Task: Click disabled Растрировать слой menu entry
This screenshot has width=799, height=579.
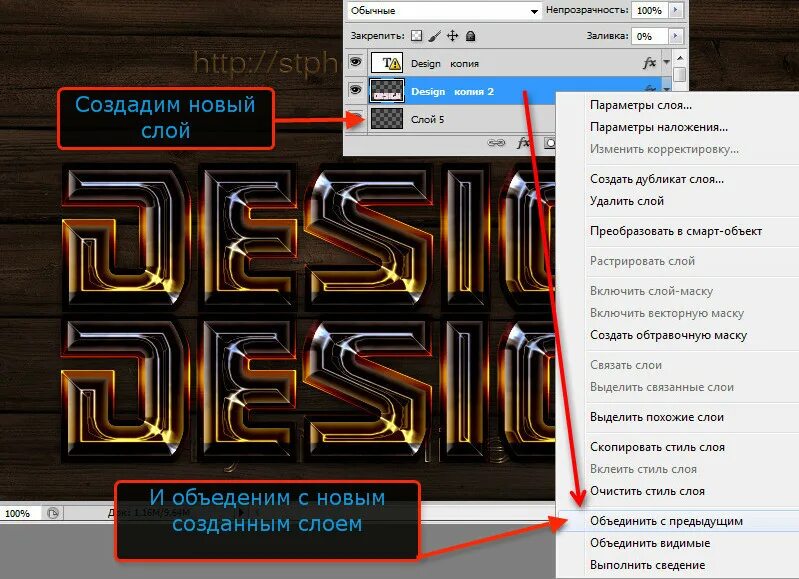Action: coord(642,261)
